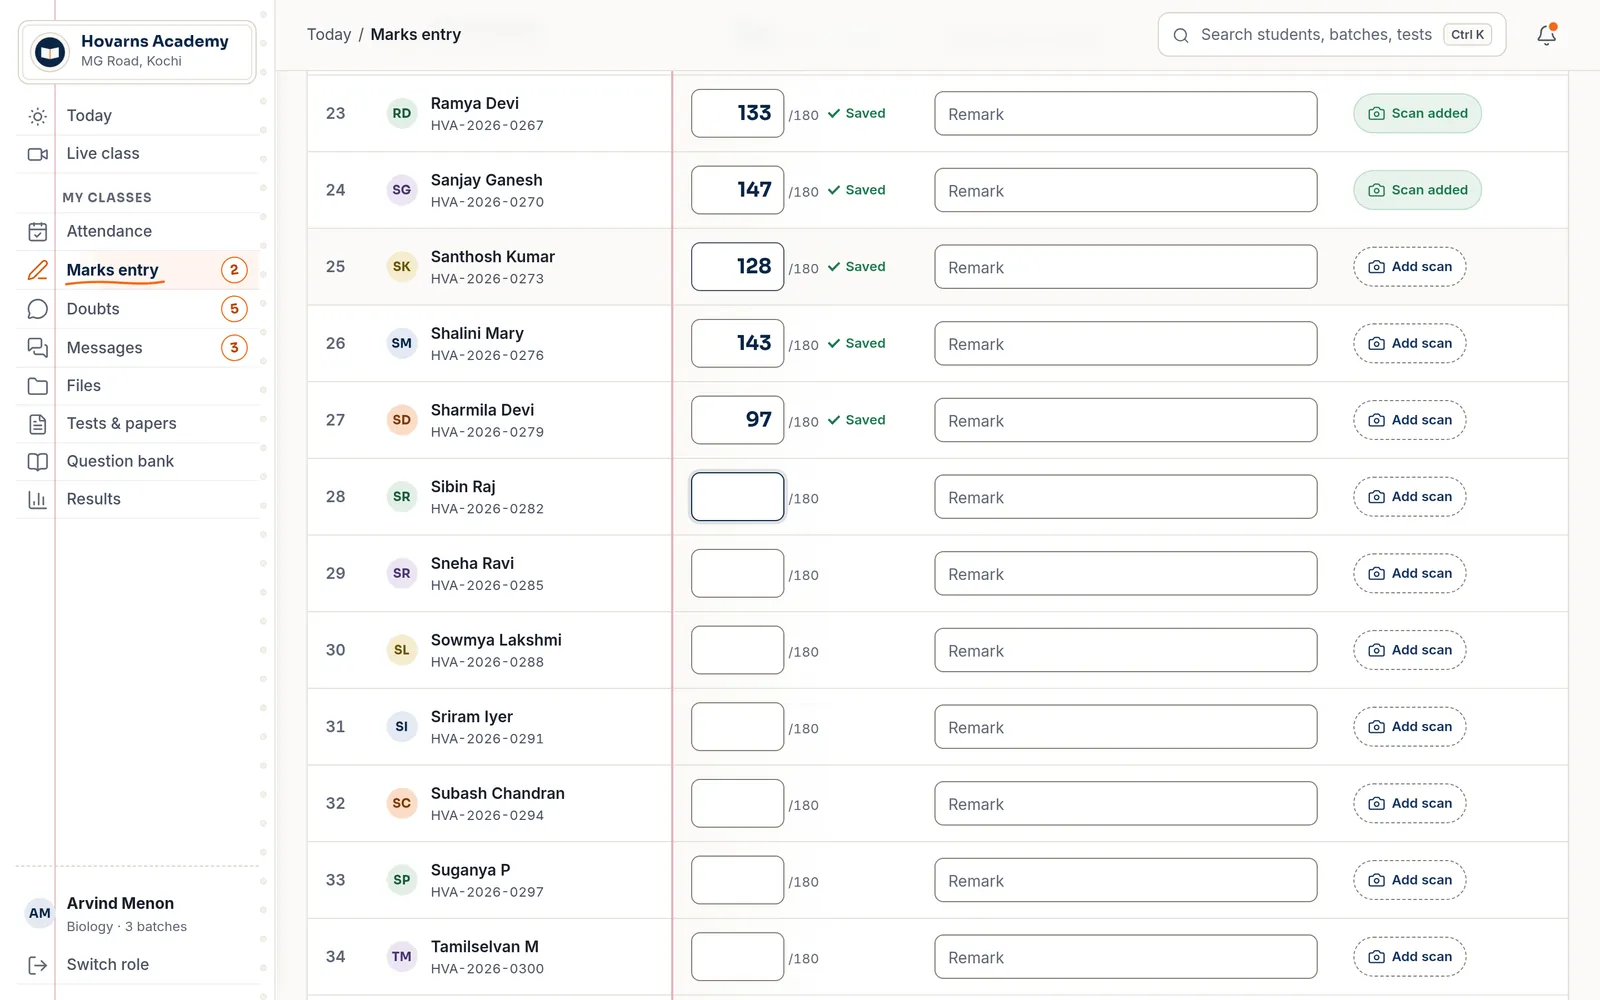
Task: Click the Hovarns Academy institute card
Action: coord(137,51)
